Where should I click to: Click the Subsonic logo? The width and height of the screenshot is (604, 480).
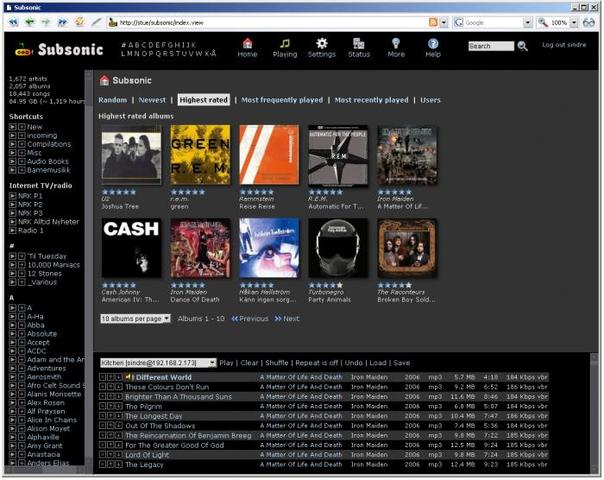[x=59, y=49]
